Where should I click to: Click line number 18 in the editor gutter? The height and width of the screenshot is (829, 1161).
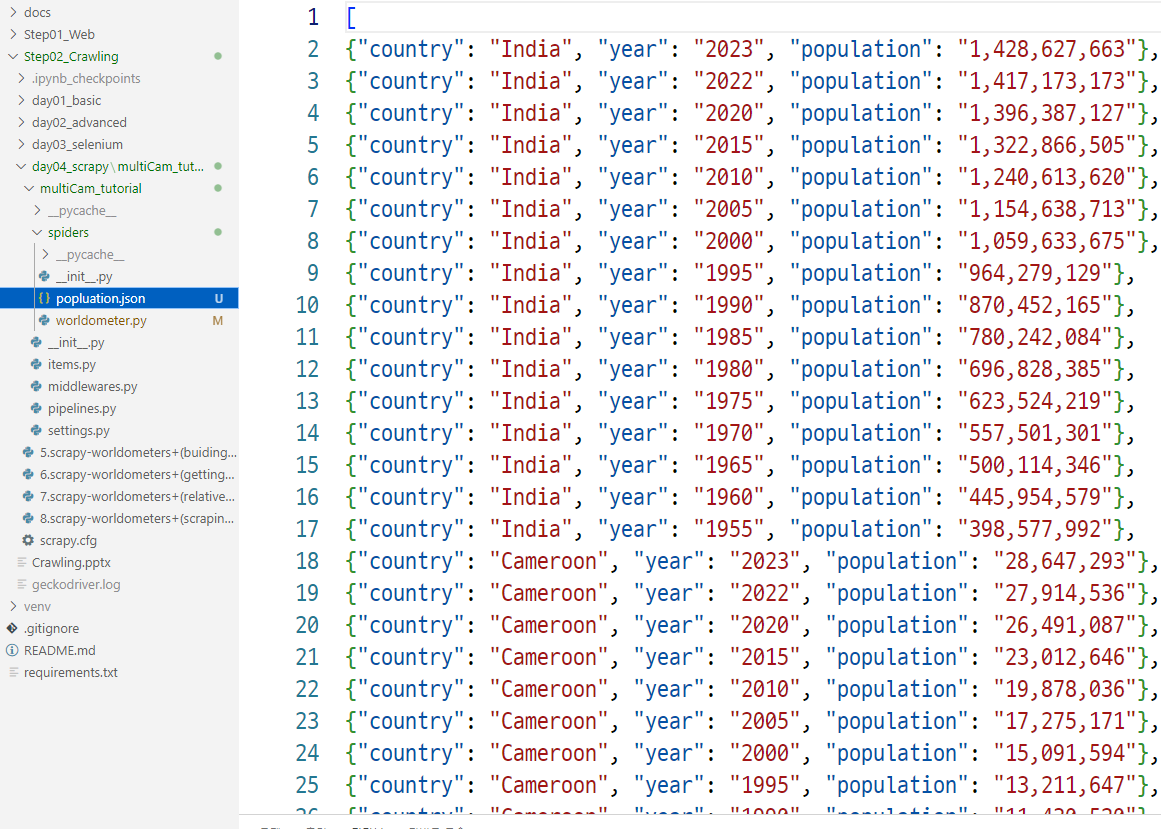click(x=307, y=561)
